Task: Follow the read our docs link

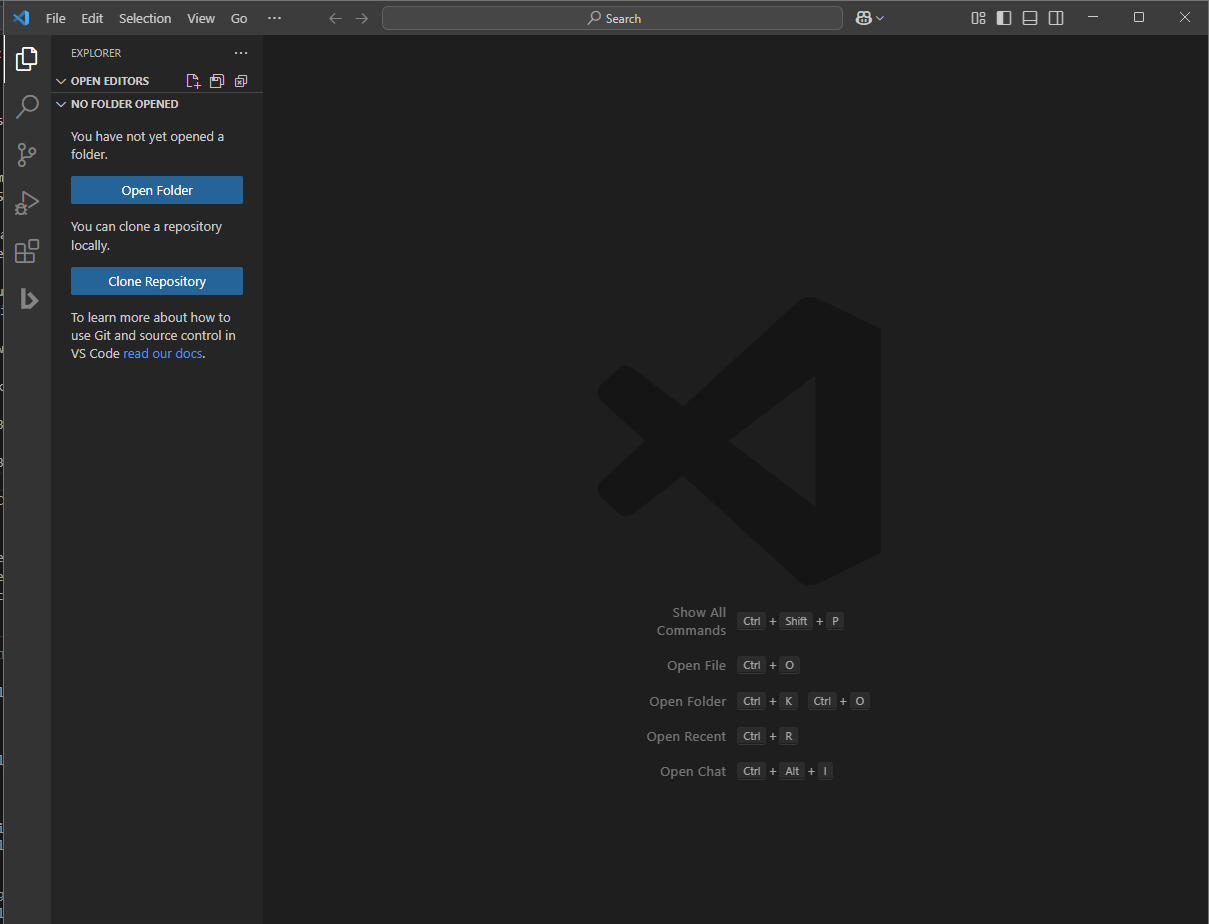Action: [163, 354]
